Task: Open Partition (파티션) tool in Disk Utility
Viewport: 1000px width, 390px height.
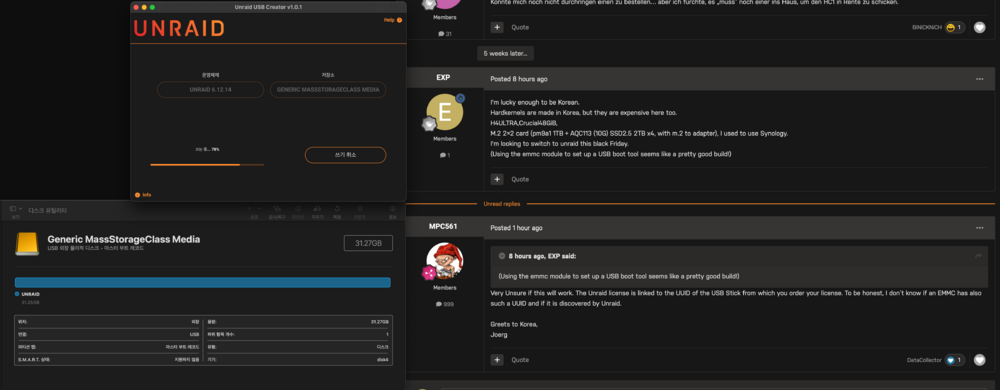Action: coord(298,212)
